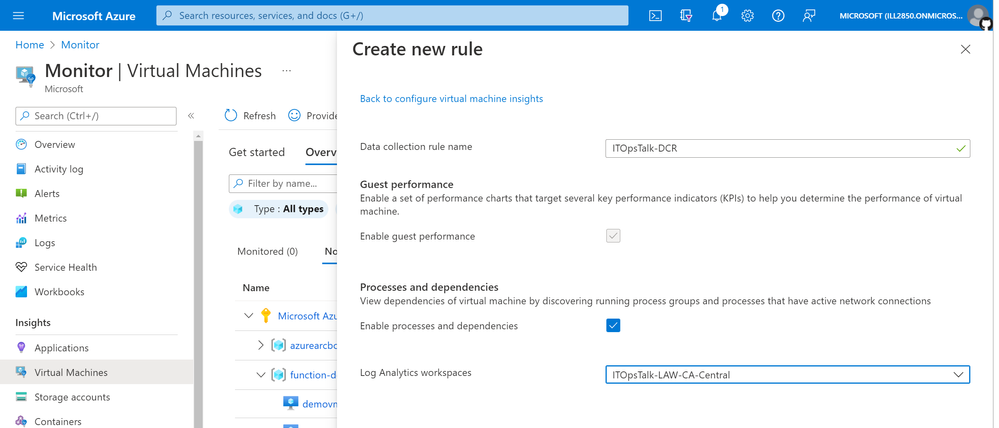Collapse the function-d resource group row
The height and width of the screenshot is (428, 999).
pyautogui.click(x=260, y=375)
